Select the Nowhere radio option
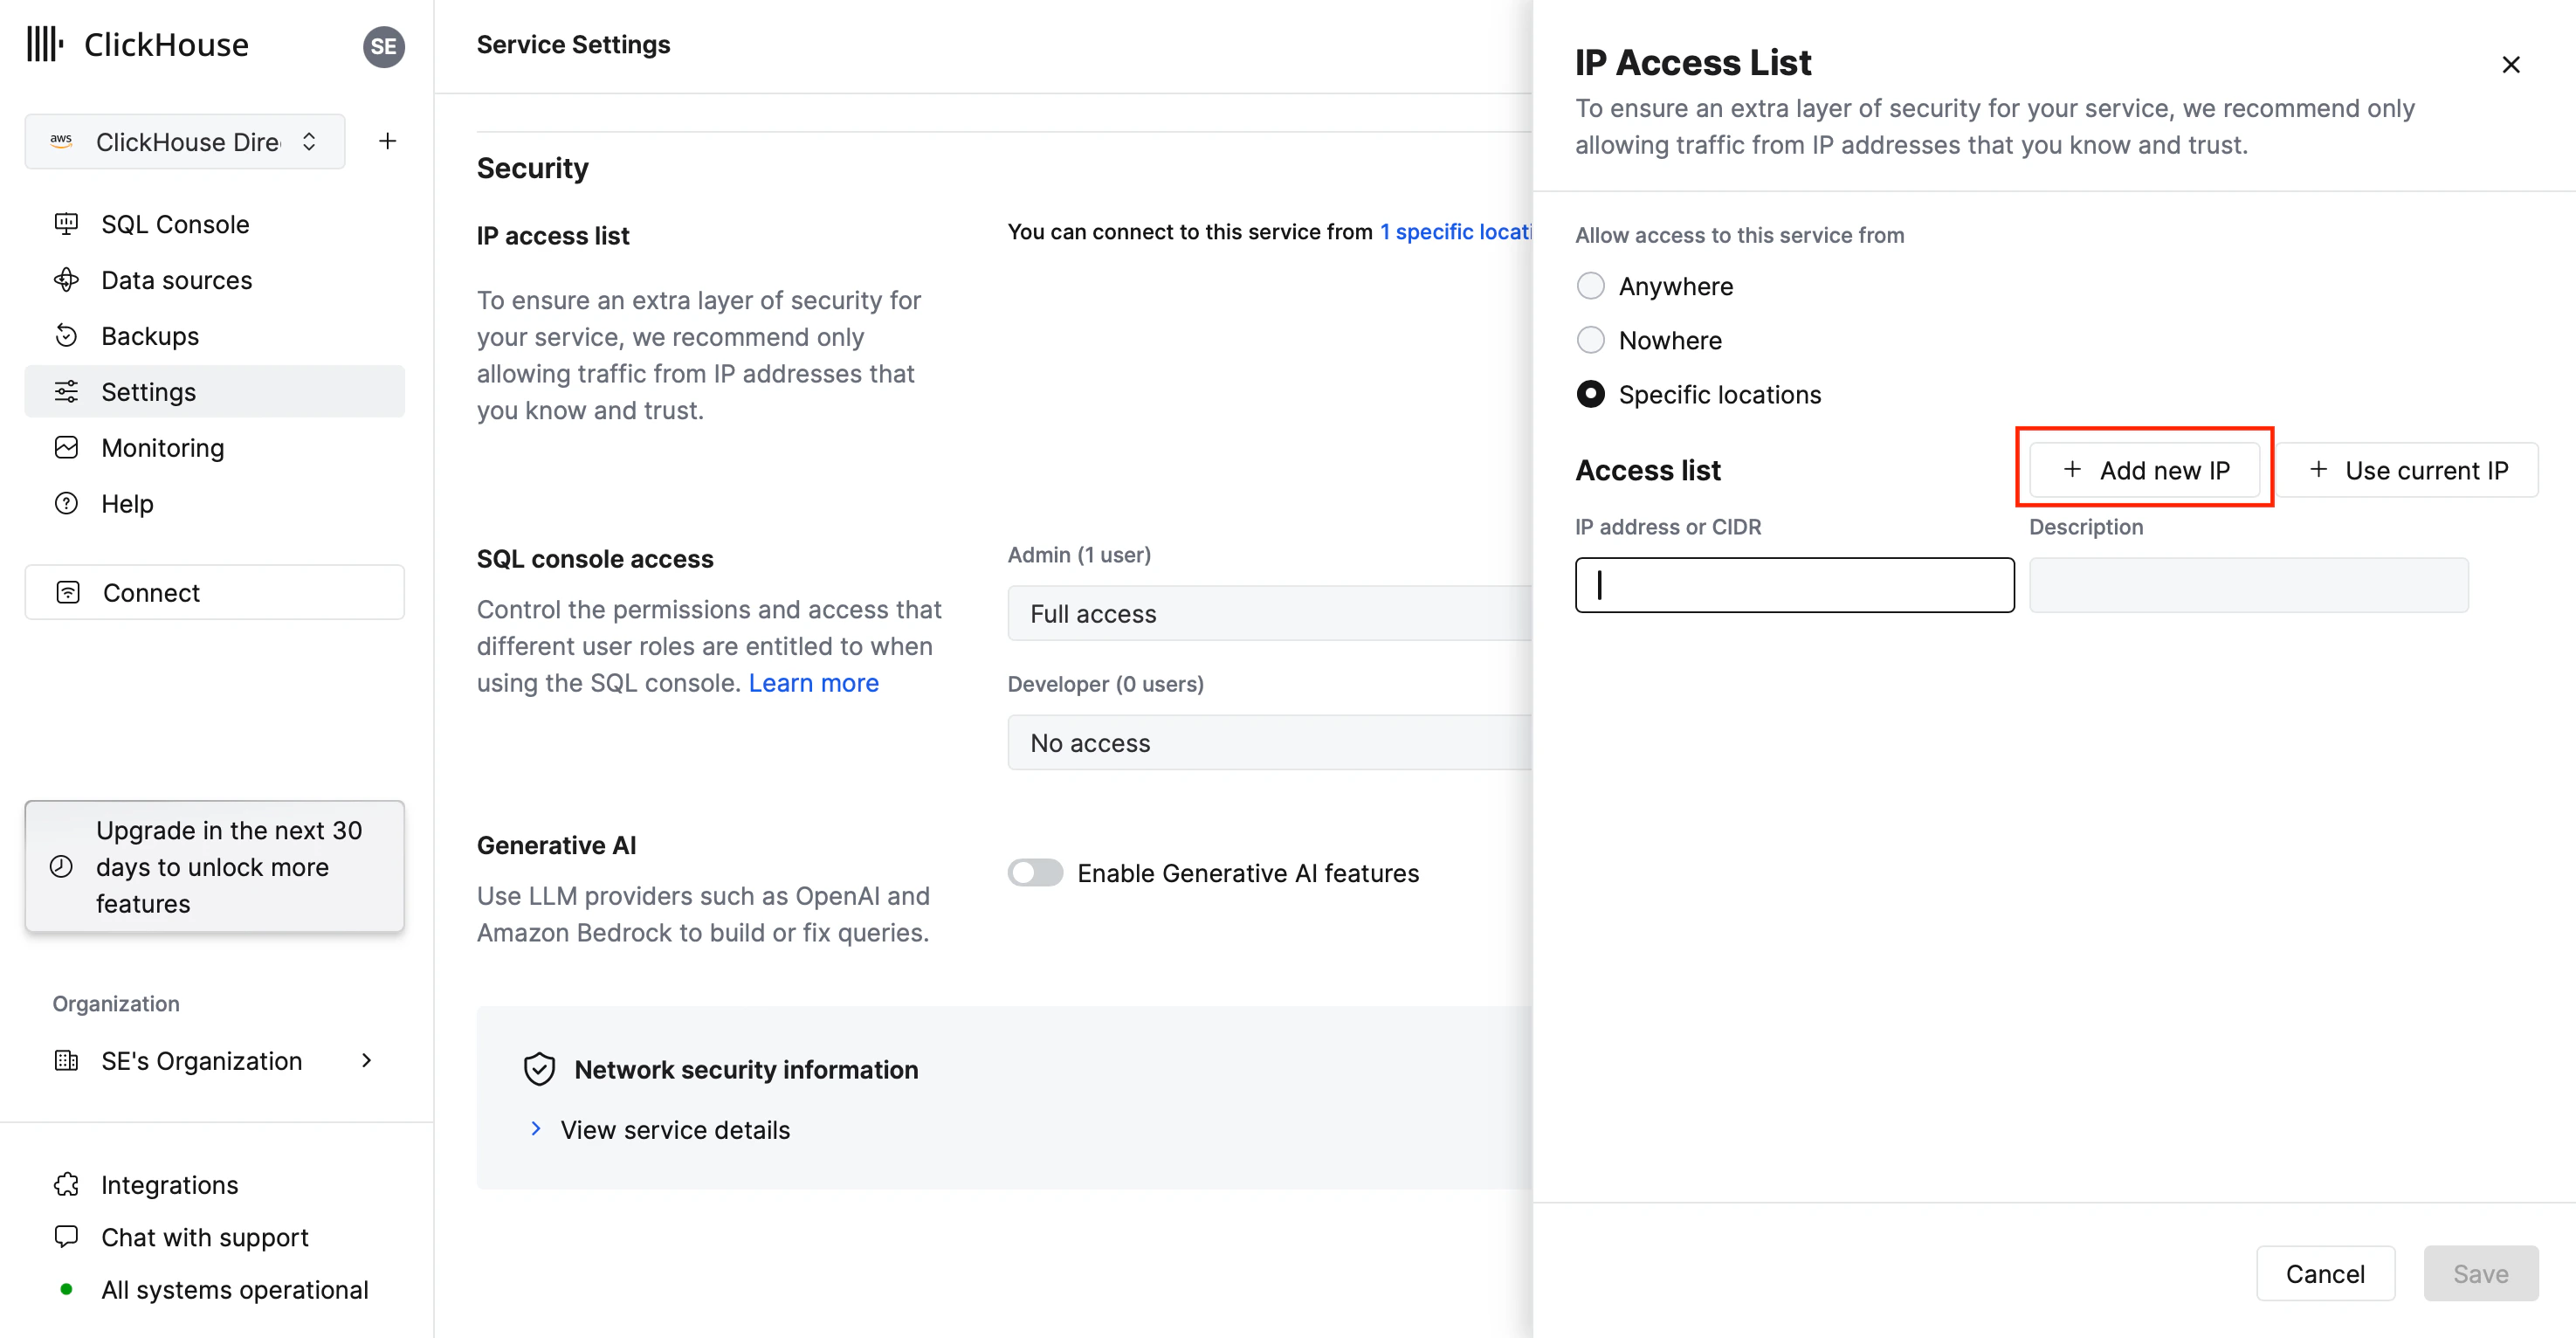The width and height of the screenshot is (2576, 1338). pyautogui.click(x=1590, y=340)
